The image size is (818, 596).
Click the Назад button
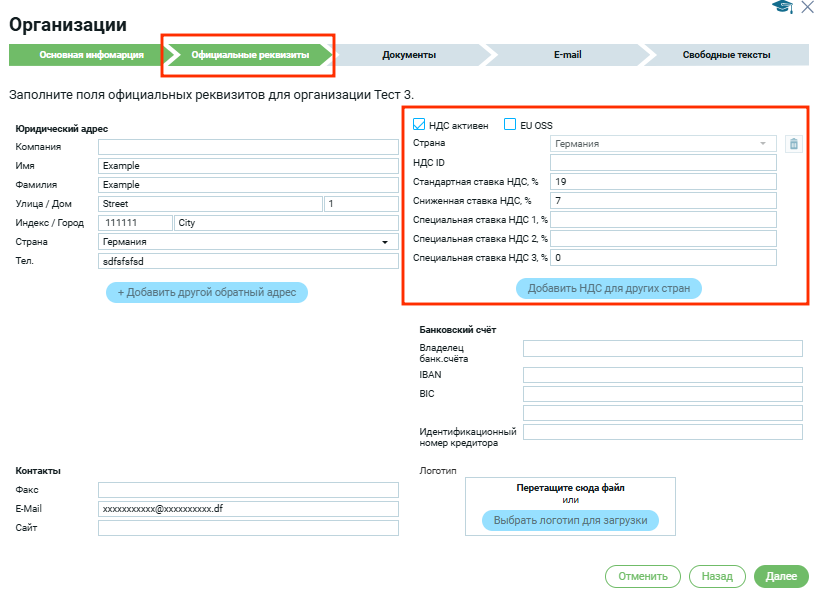coord(716,576)
